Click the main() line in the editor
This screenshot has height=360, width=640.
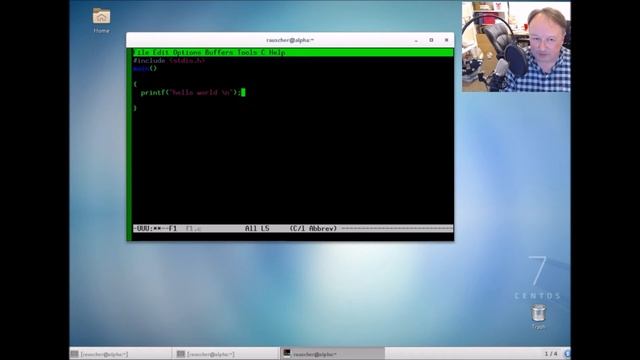coord(145,69)
